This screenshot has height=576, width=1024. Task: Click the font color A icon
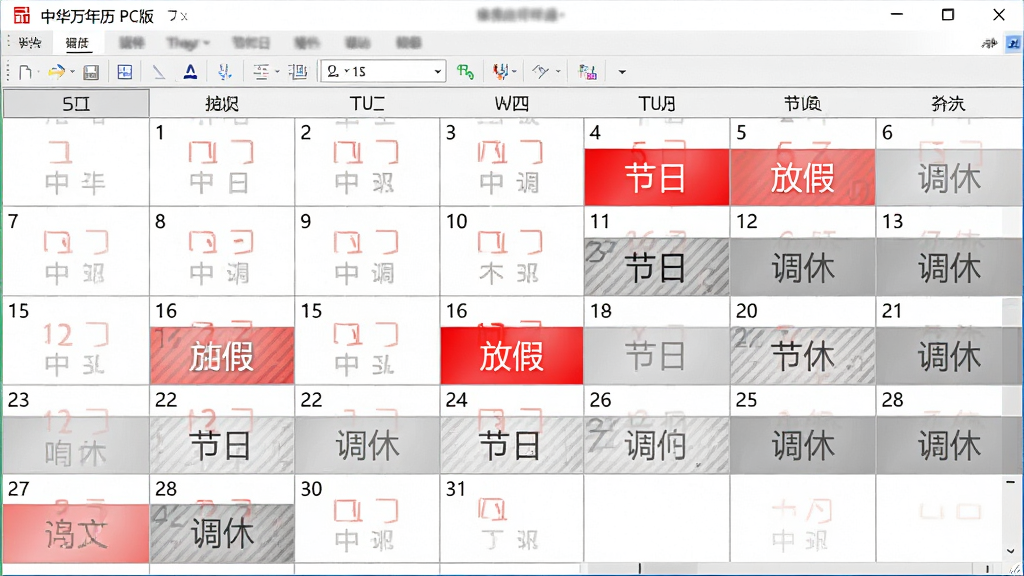tap(190, 72)
